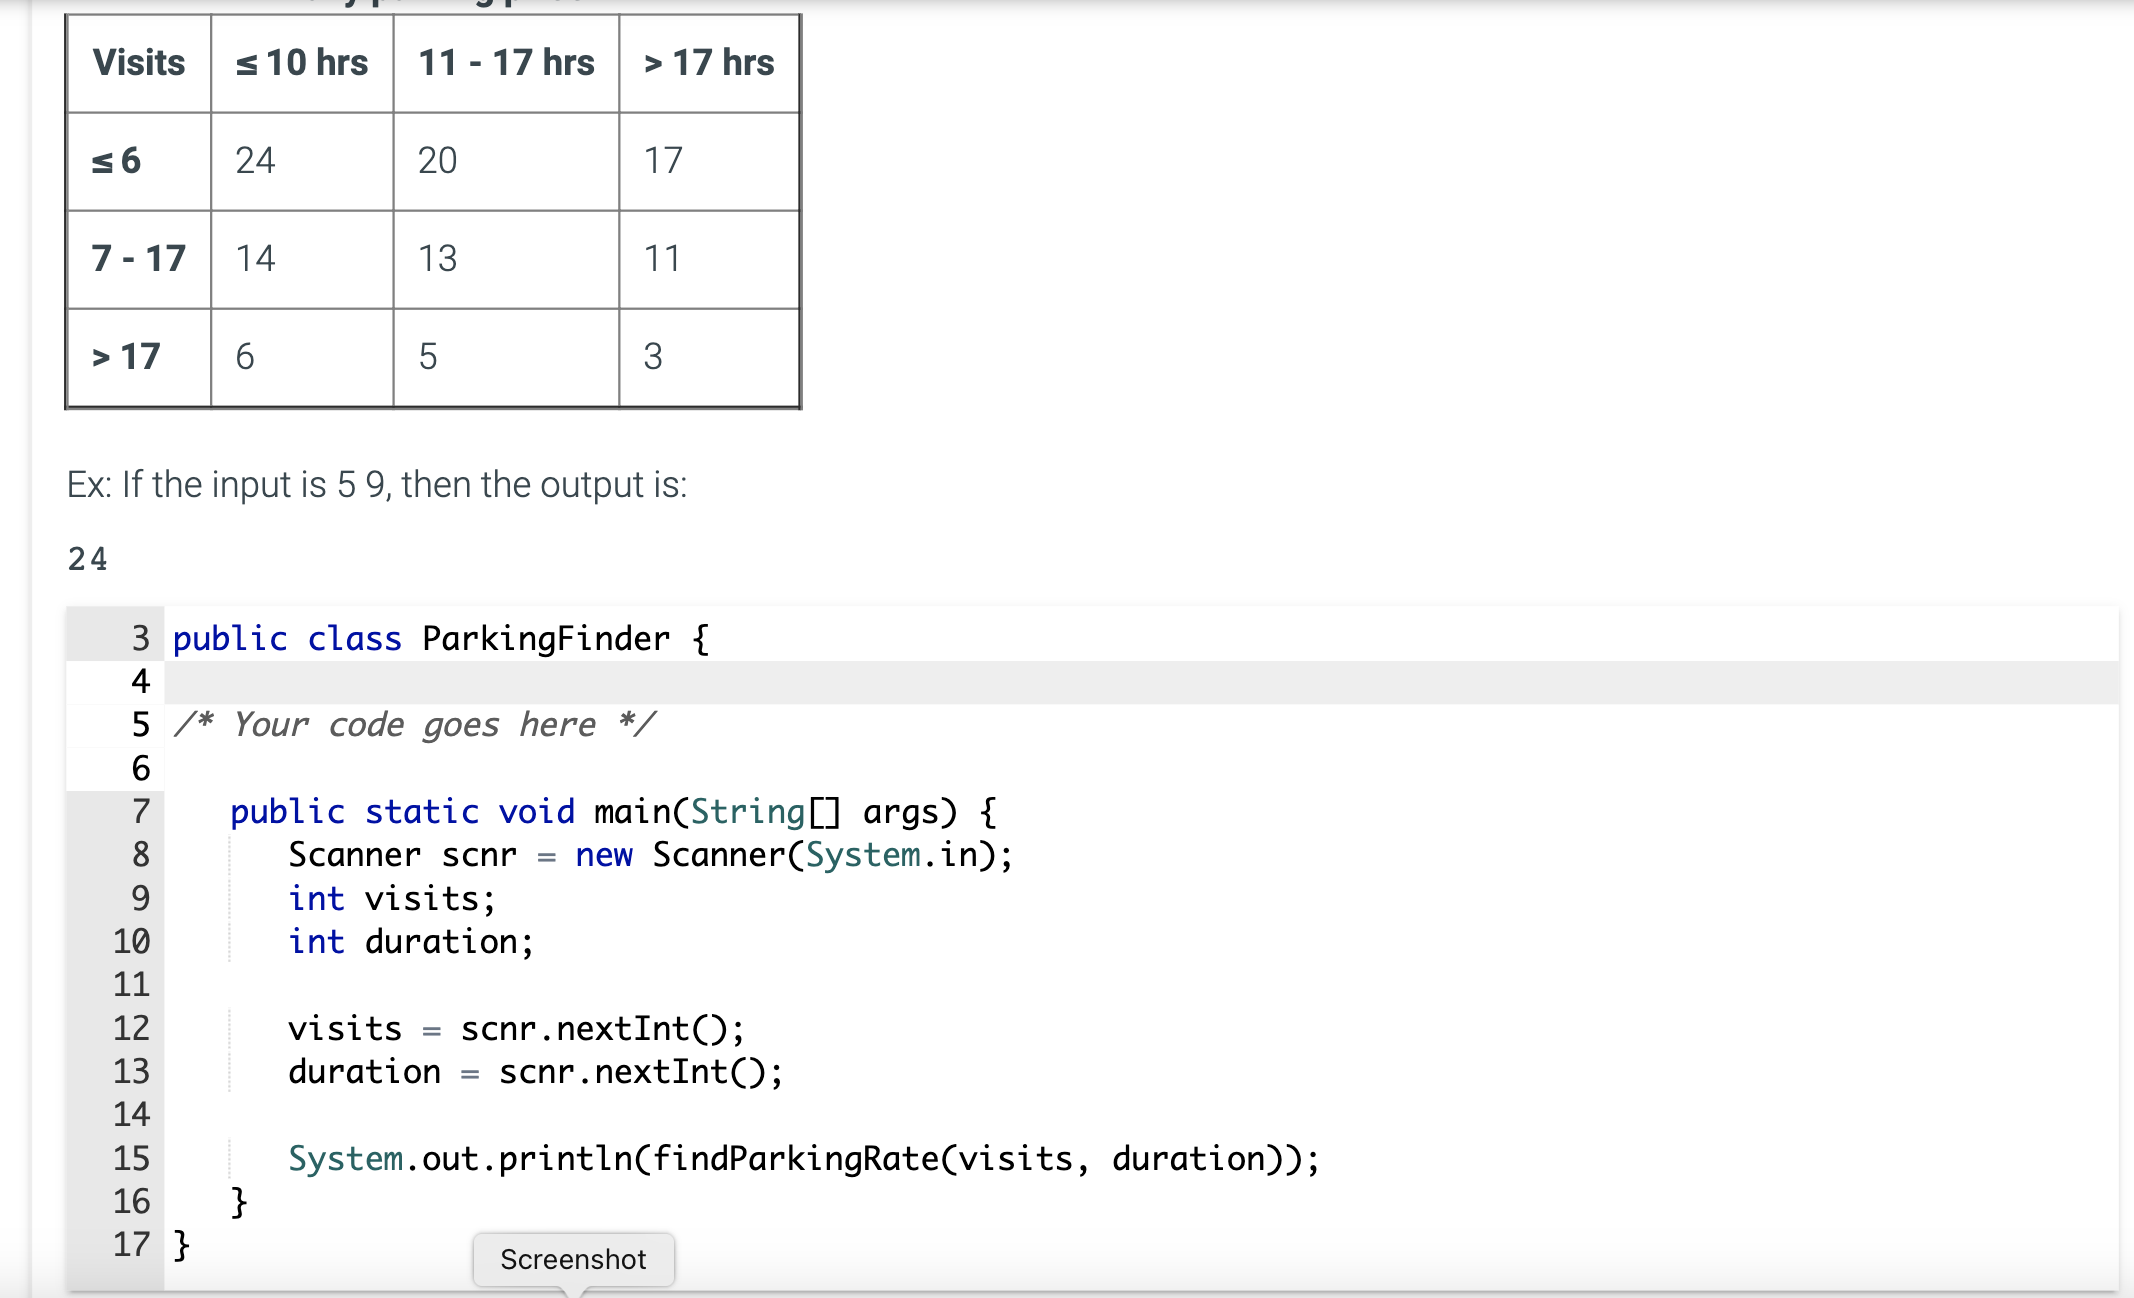
Task: Click the 'Scanner scnr = new Scanner' line
Action: click(650, 855)
